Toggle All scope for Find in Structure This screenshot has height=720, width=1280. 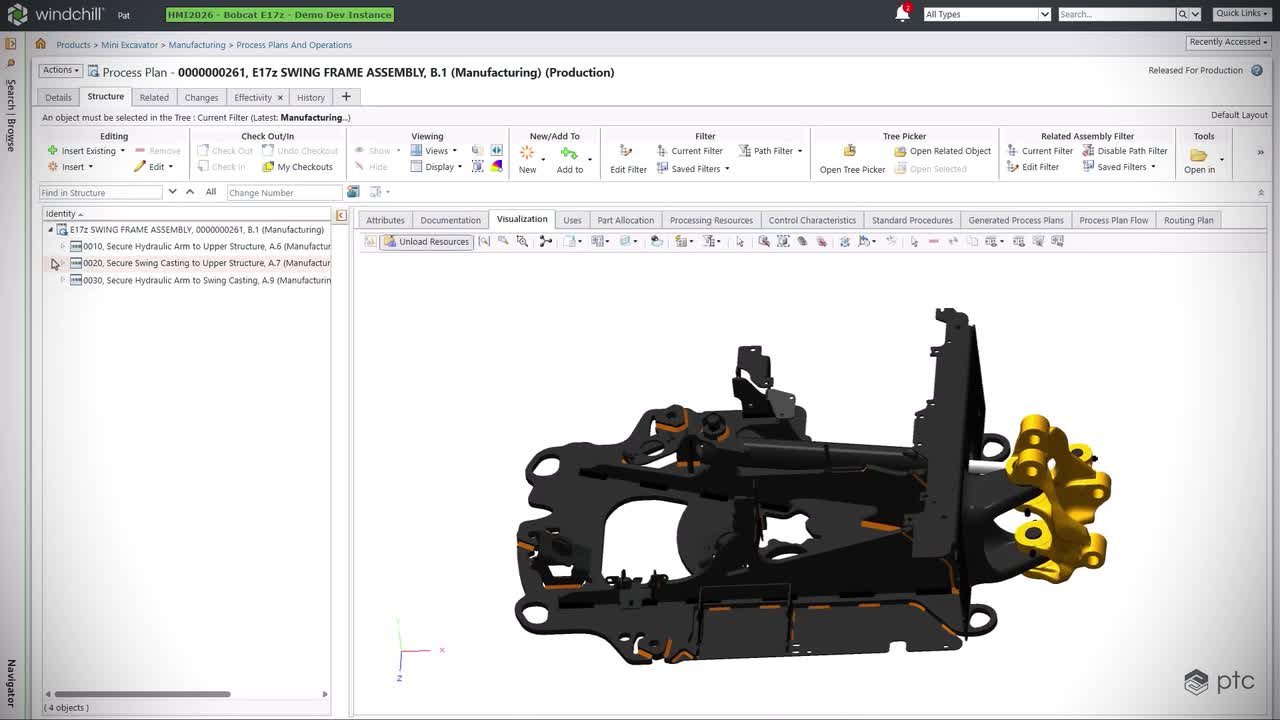pyautogui.click(x=211, y=192)
